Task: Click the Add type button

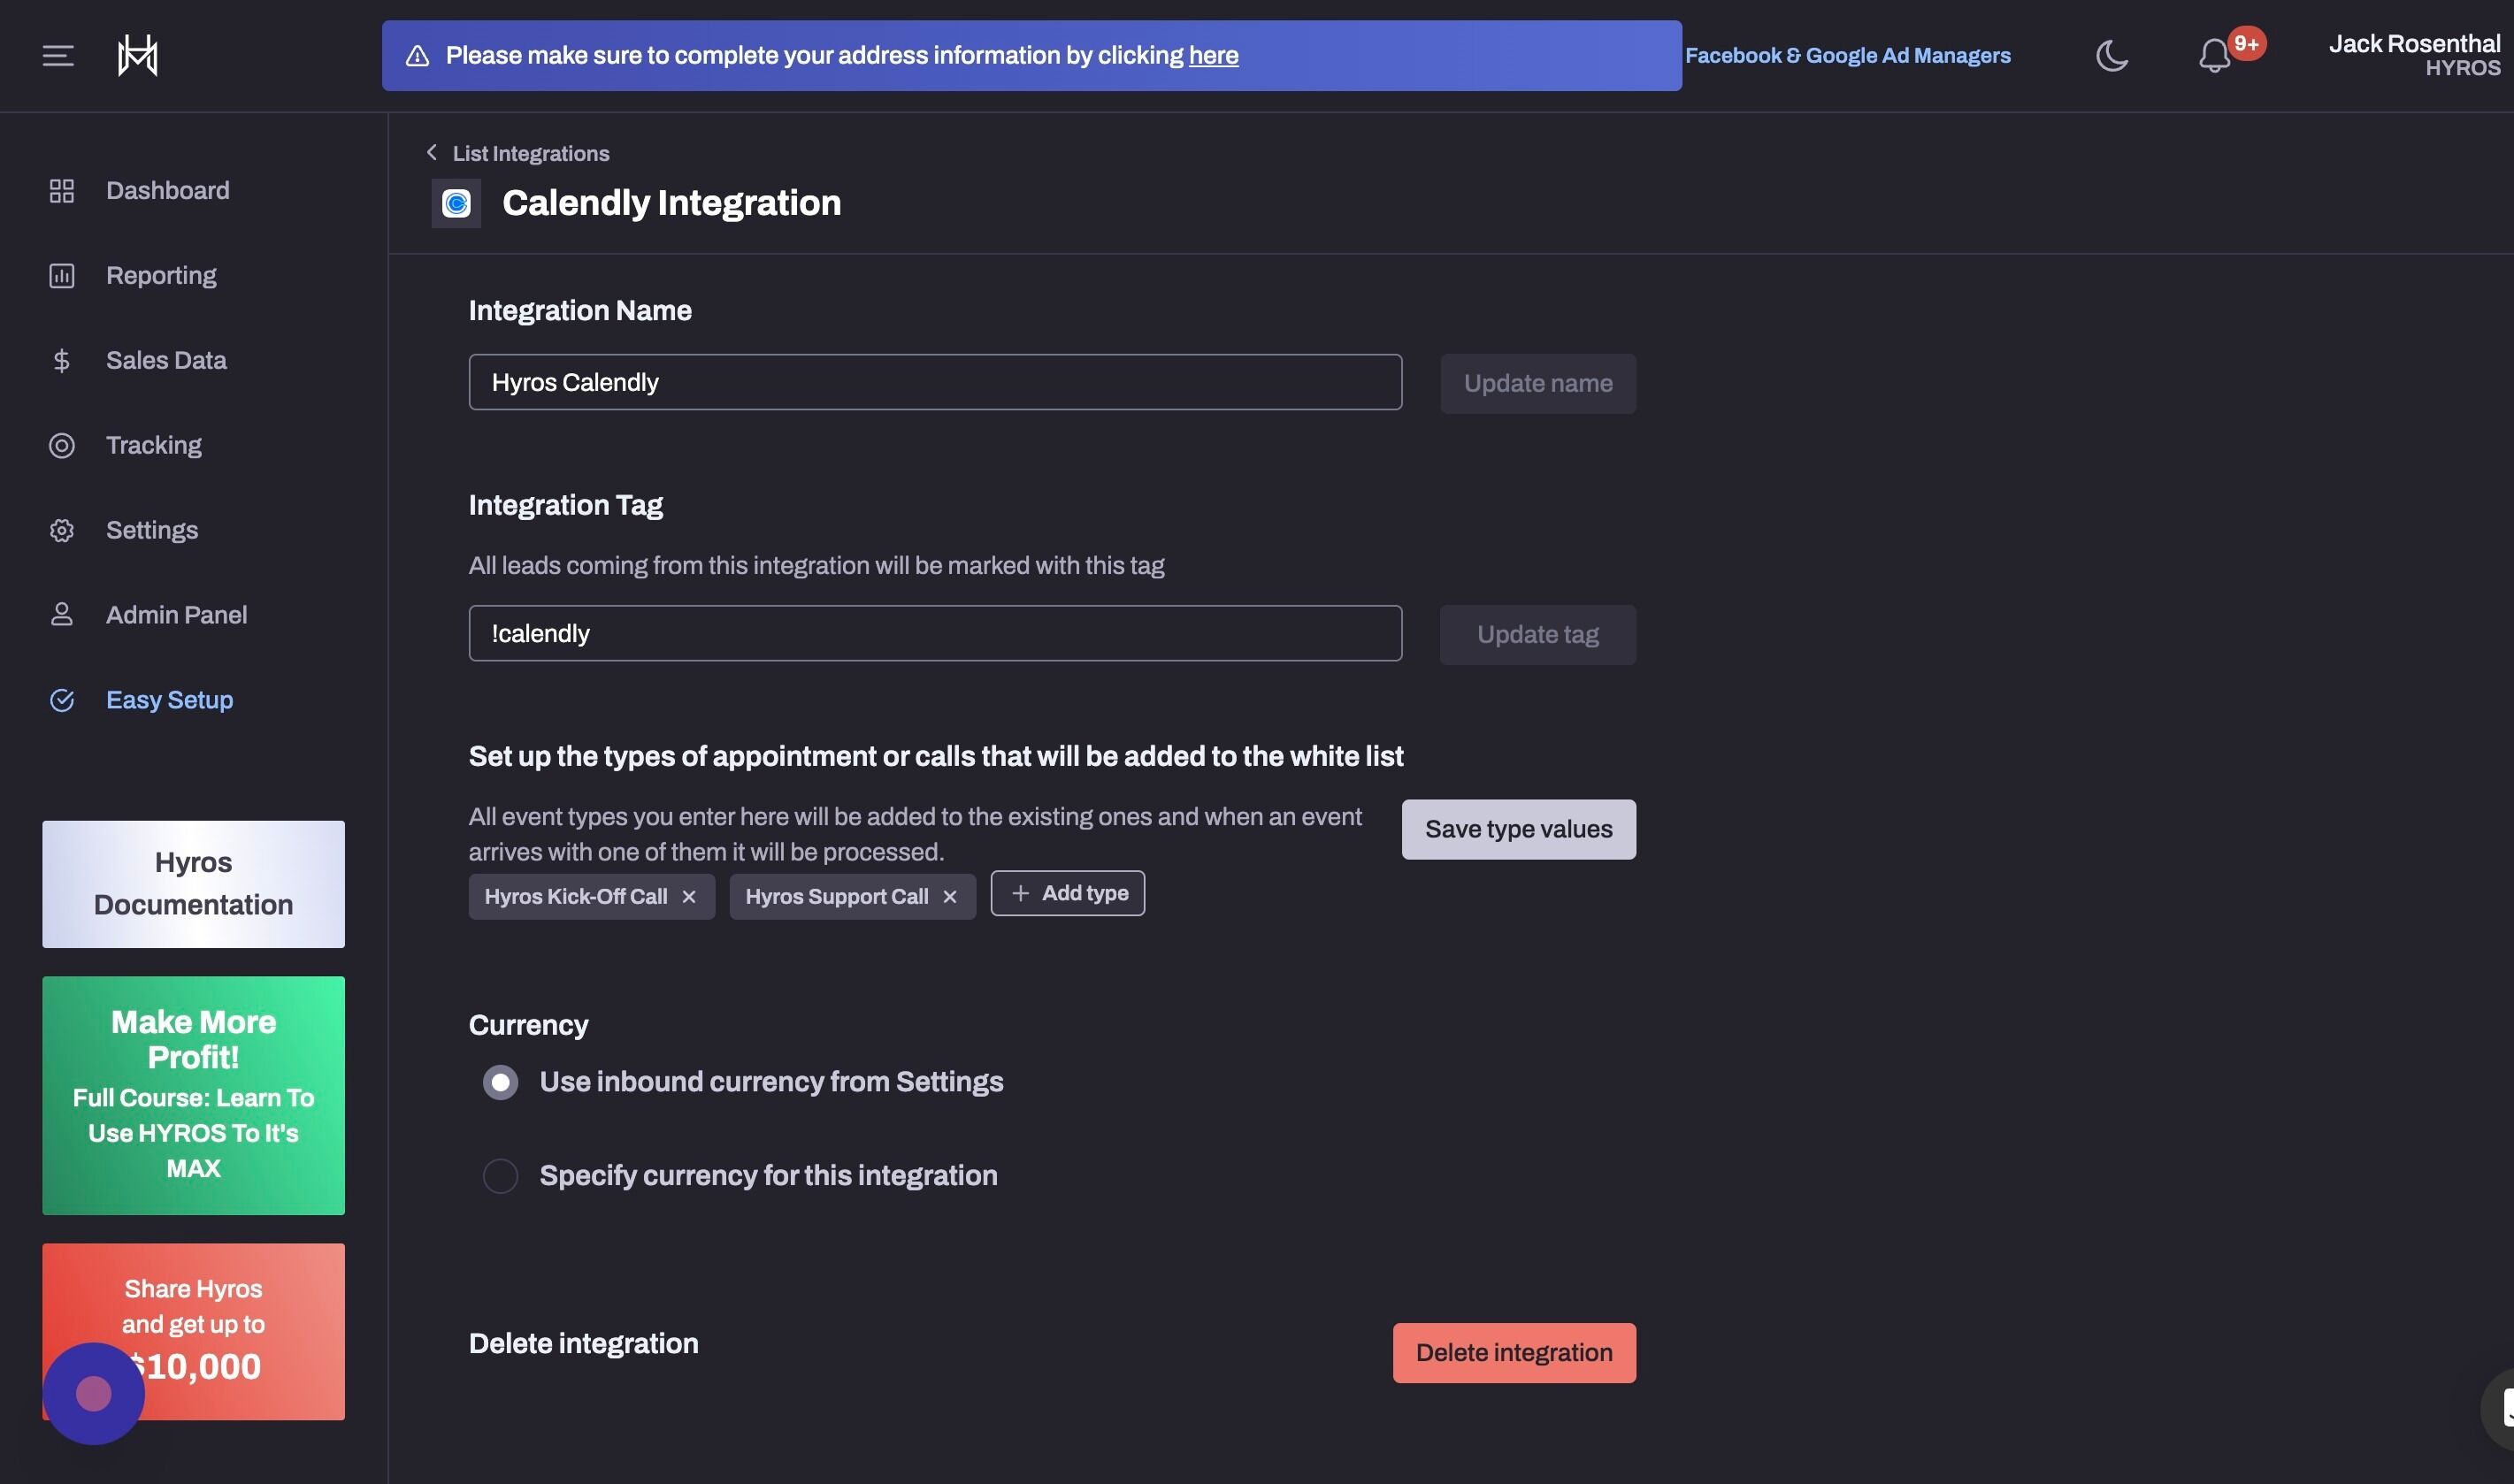Action: coord(1068,894)
